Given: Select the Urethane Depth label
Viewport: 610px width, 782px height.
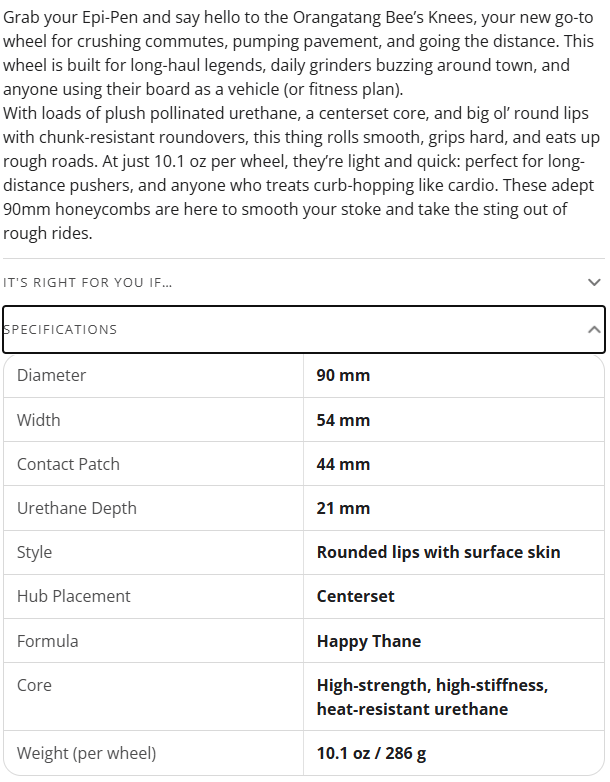Looking at the screenshot, I should [77, 508].
